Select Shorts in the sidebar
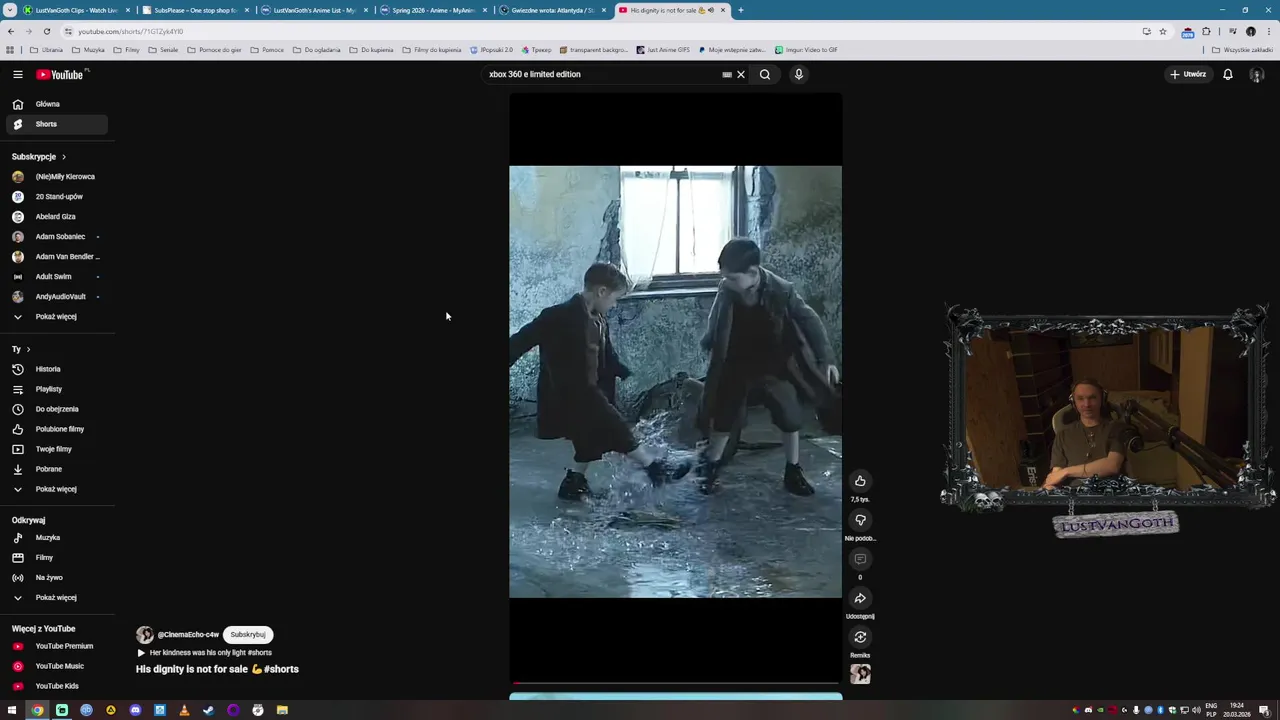1280x720 pixels. click(55, 124)
